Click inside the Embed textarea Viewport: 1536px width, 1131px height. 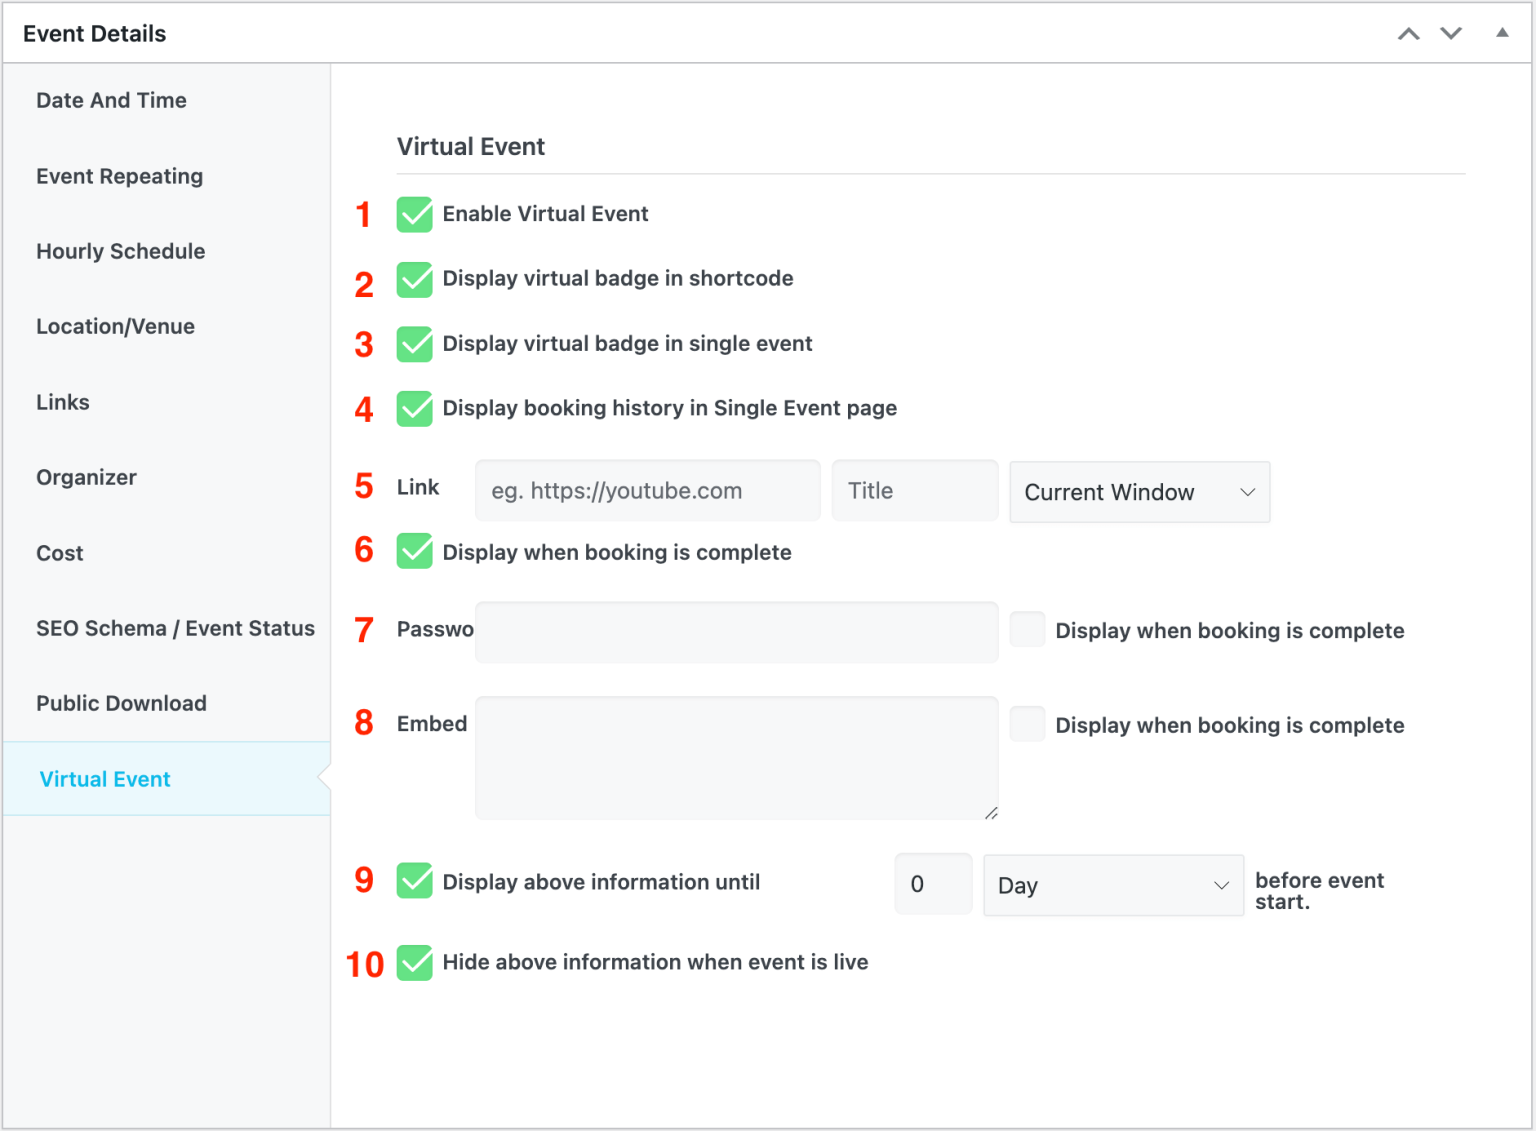coord(736,757)
